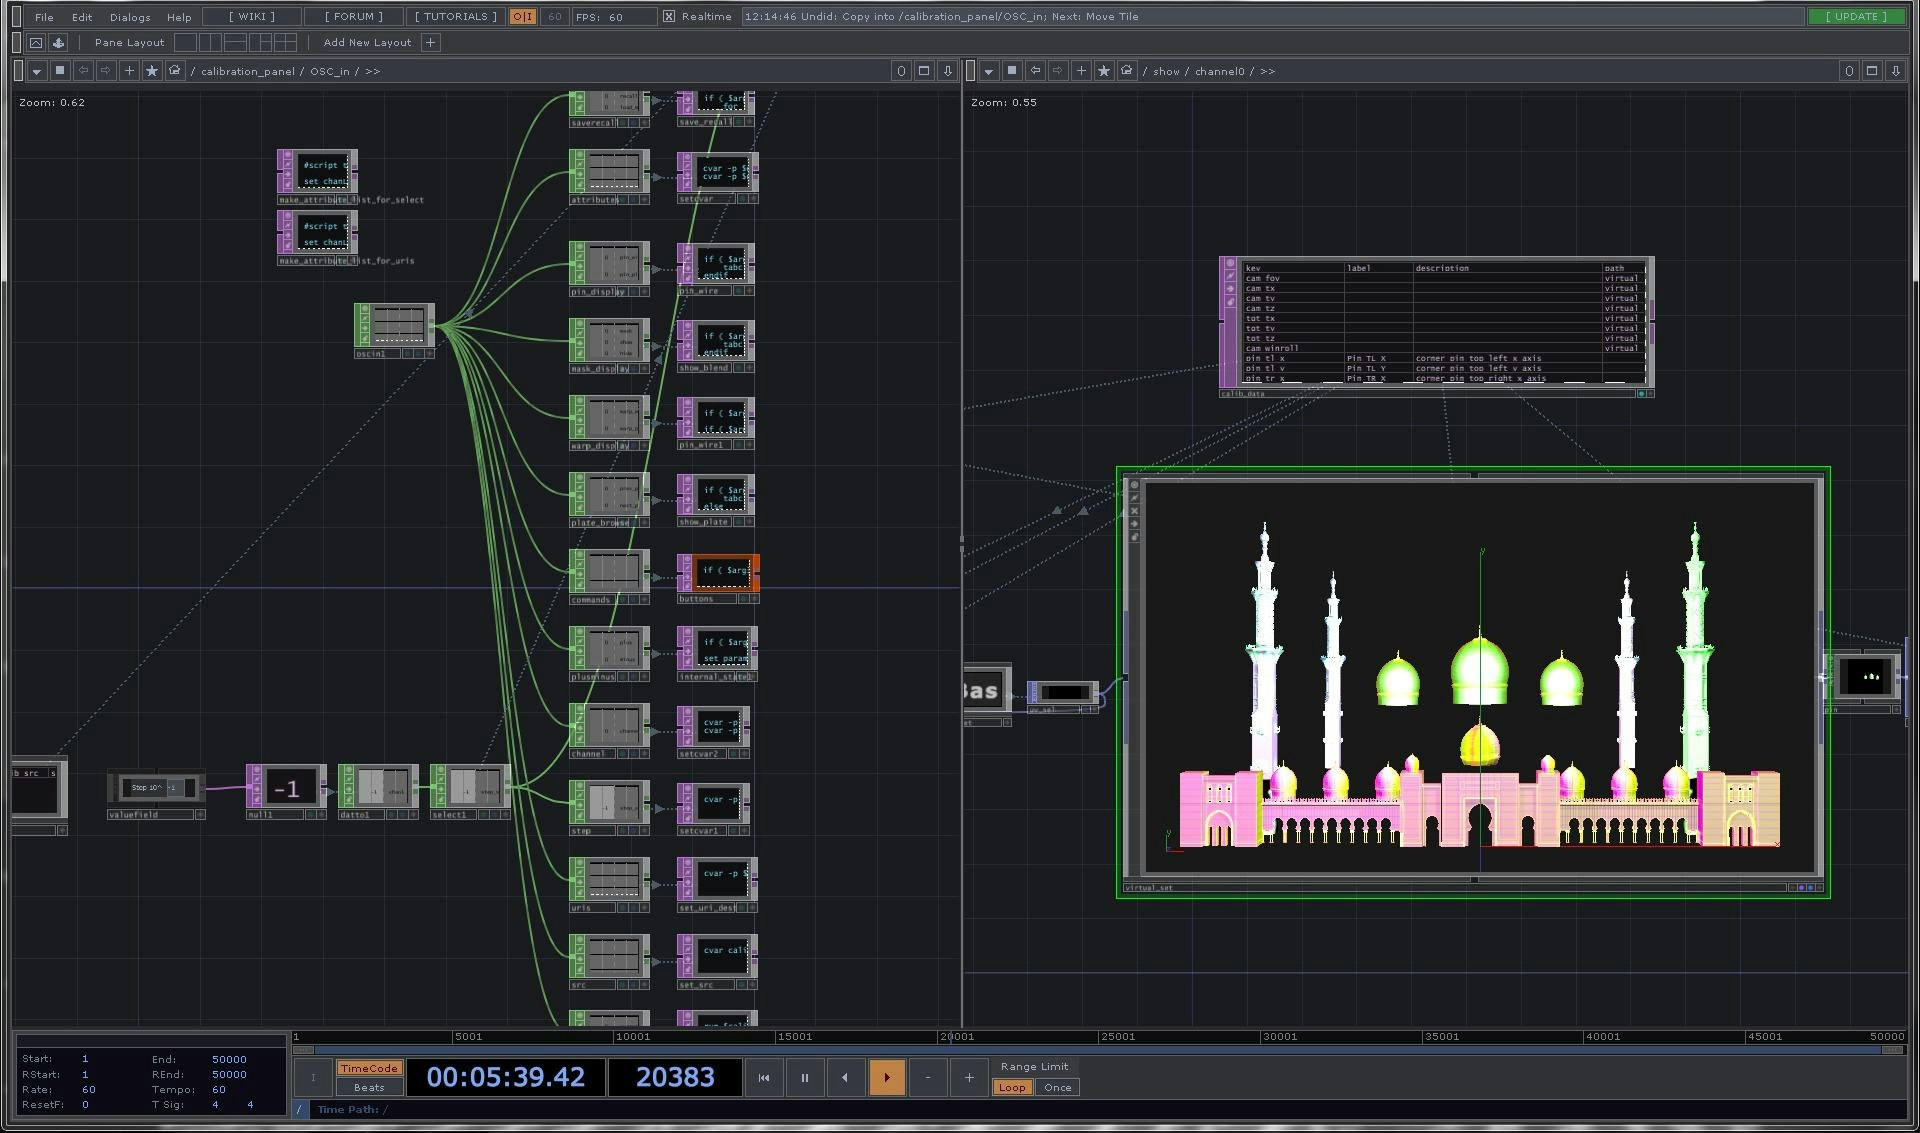Click the stop square icon in left pane toolbar

click(60, 71)
